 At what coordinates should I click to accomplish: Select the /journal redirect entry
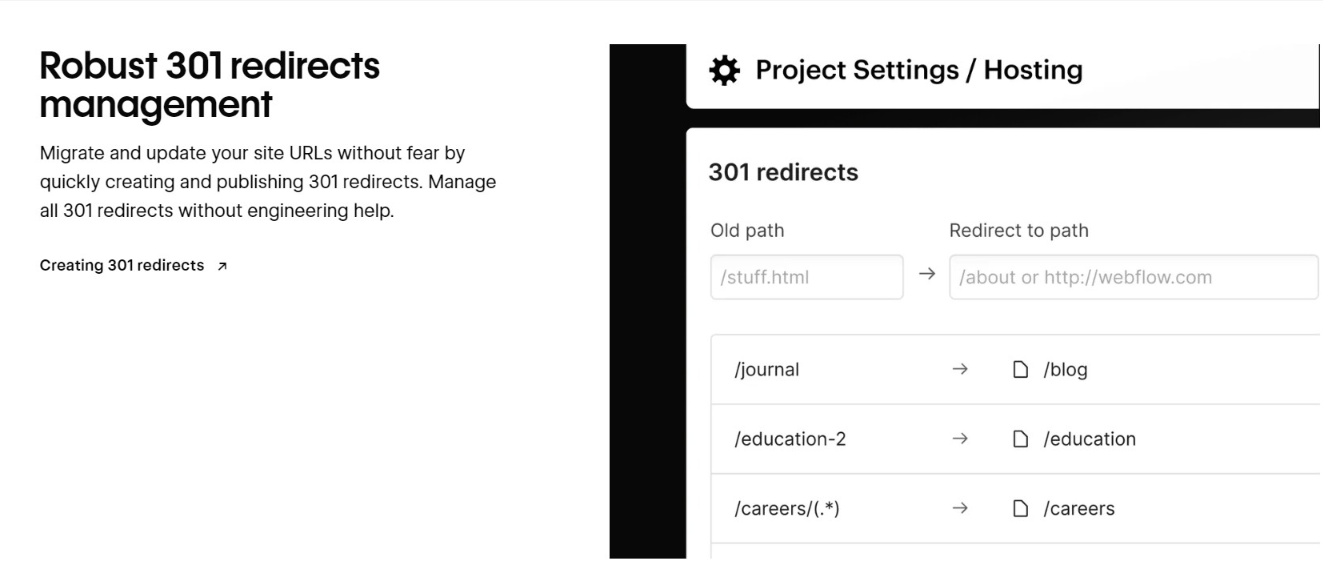pyautogui.click(x=767, y=370)
